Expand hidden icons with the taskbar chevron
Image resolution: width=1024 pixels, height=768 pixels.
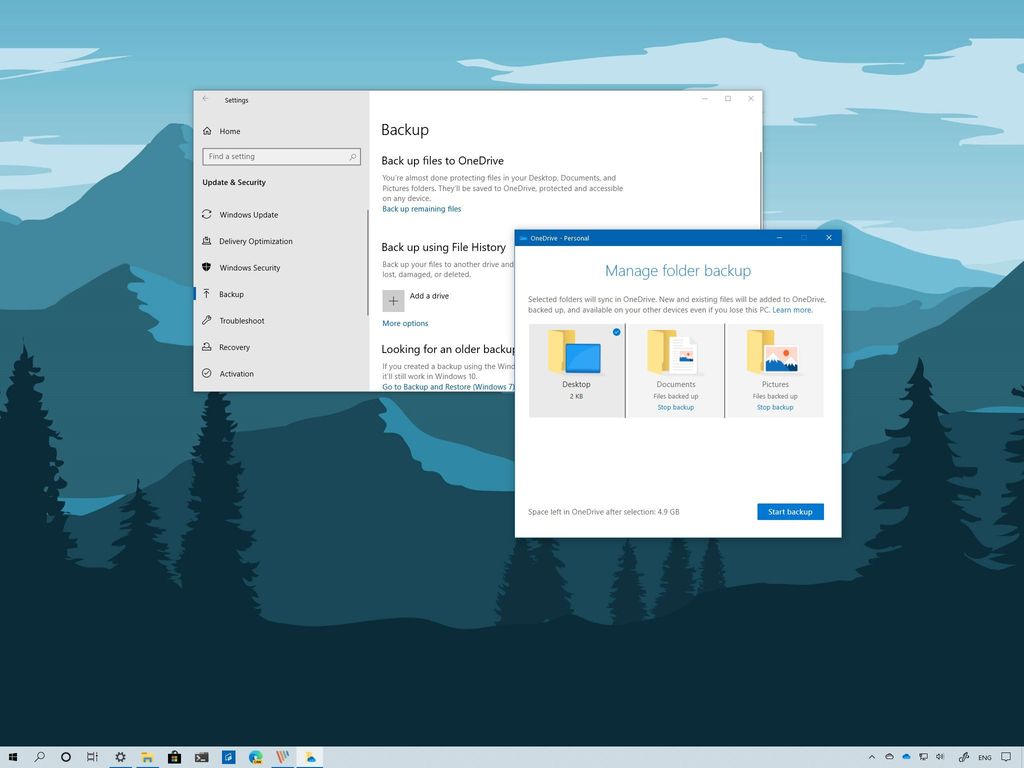coord(872,757)
